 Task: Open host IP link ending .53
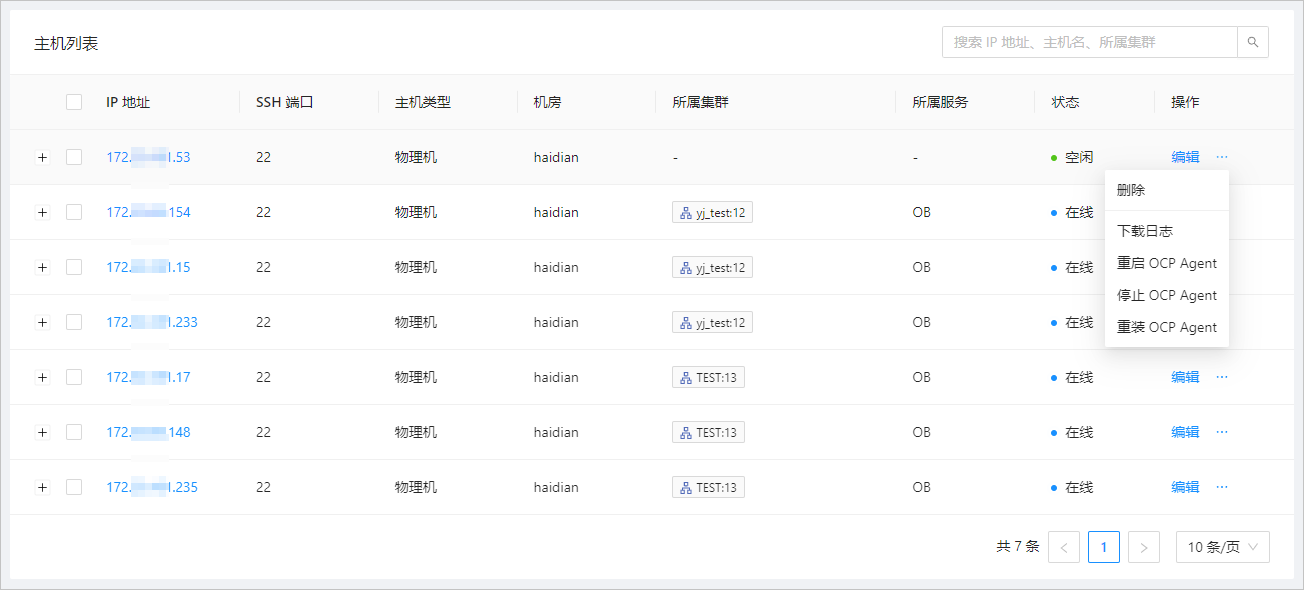pyautogui.click(x=148, y=157)
